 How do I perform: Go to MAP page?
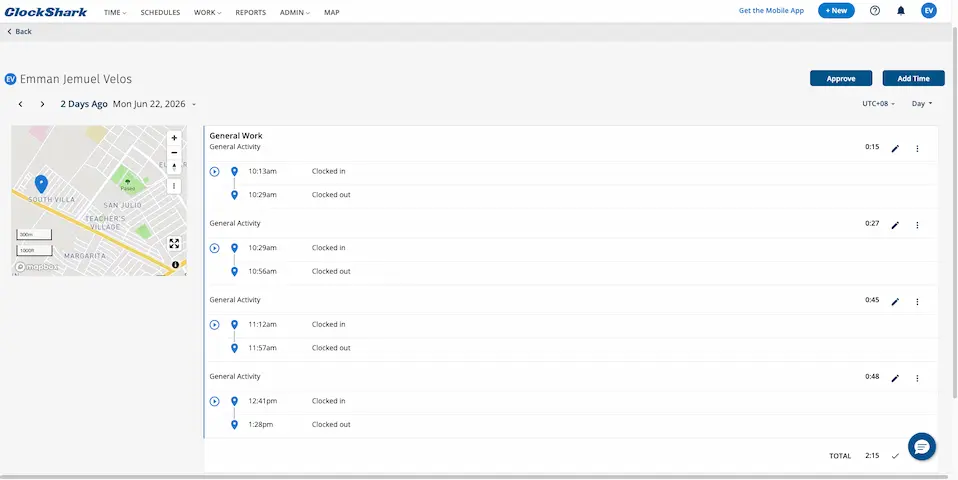coord(332,12)
